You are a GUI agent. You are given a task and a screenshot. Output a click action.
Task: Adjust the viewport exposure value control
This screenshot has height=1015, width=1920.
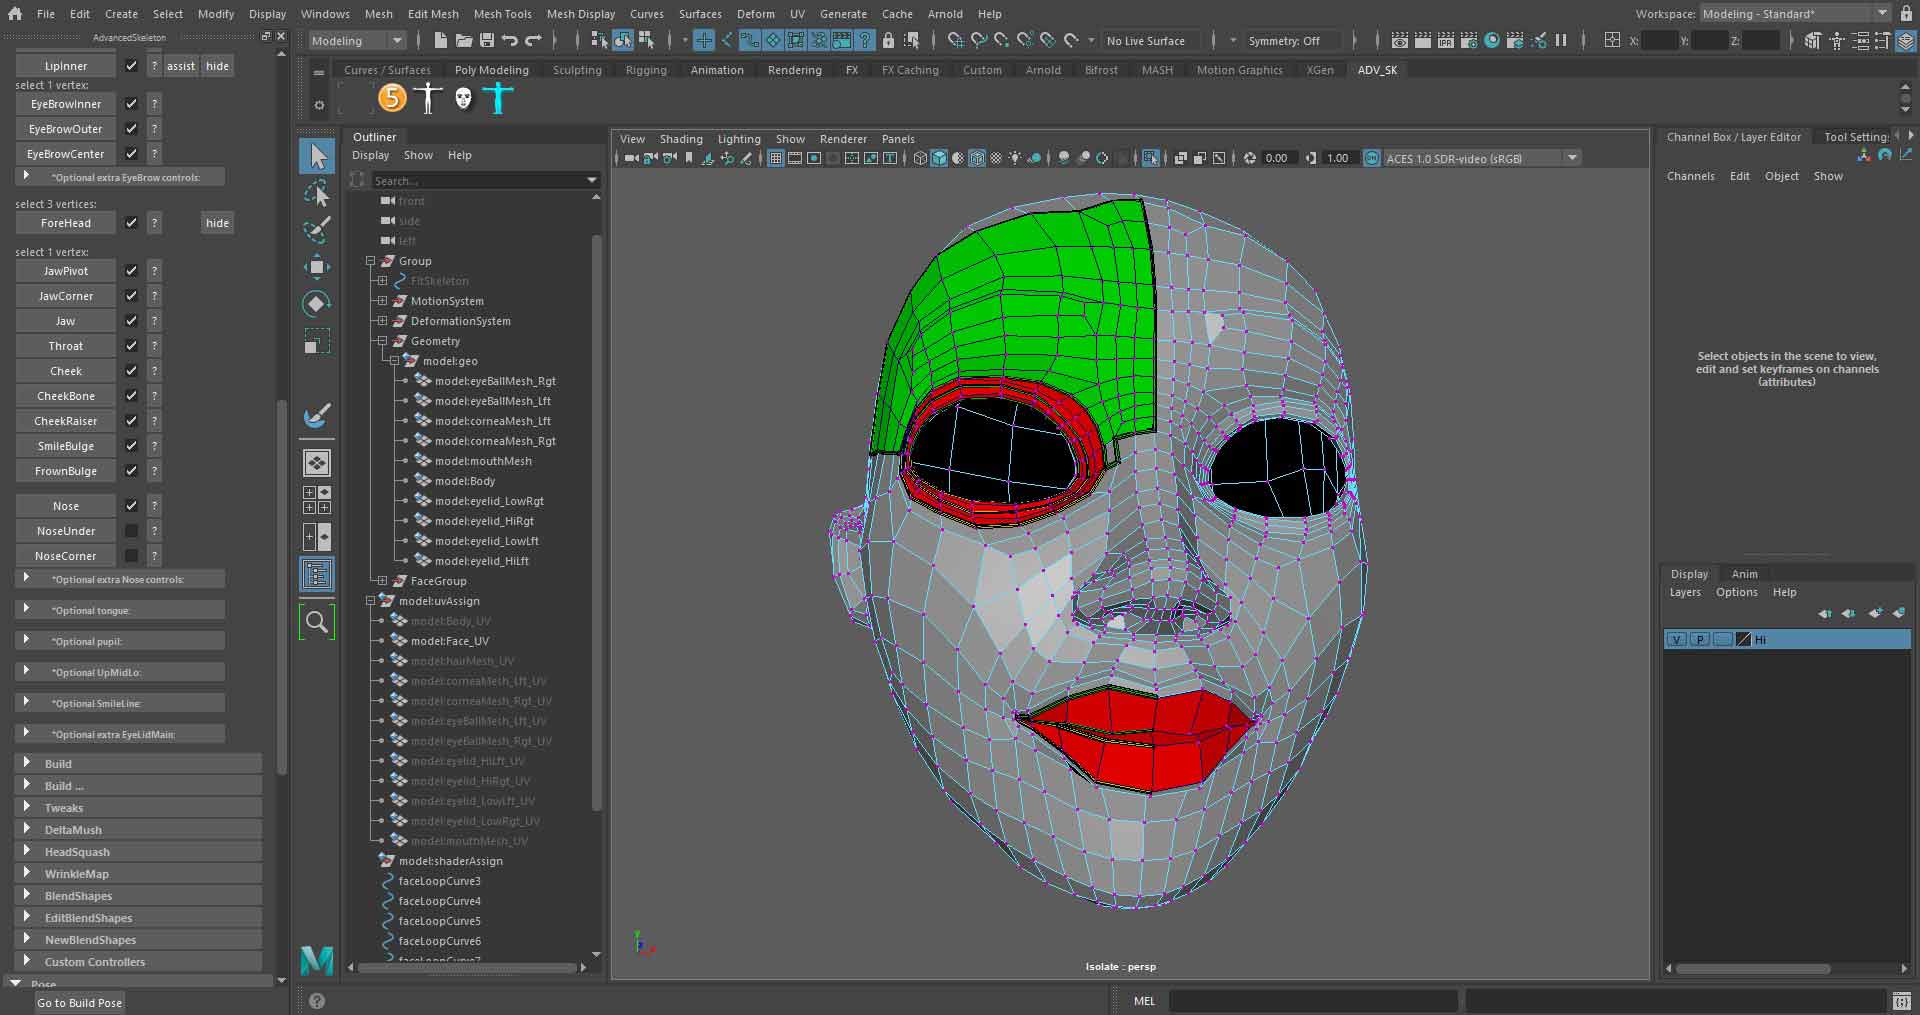1273,157
